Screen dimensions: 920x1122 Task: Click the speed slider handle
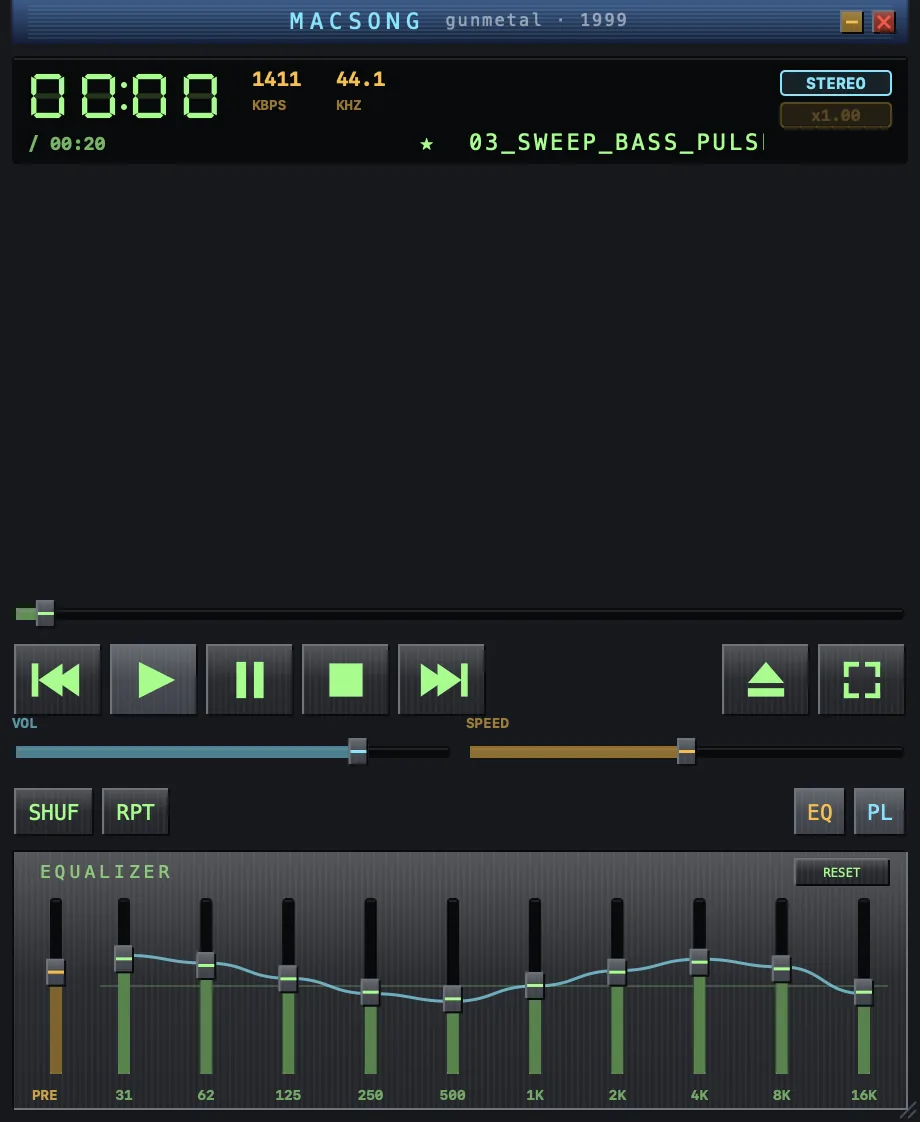click(686, 751)
